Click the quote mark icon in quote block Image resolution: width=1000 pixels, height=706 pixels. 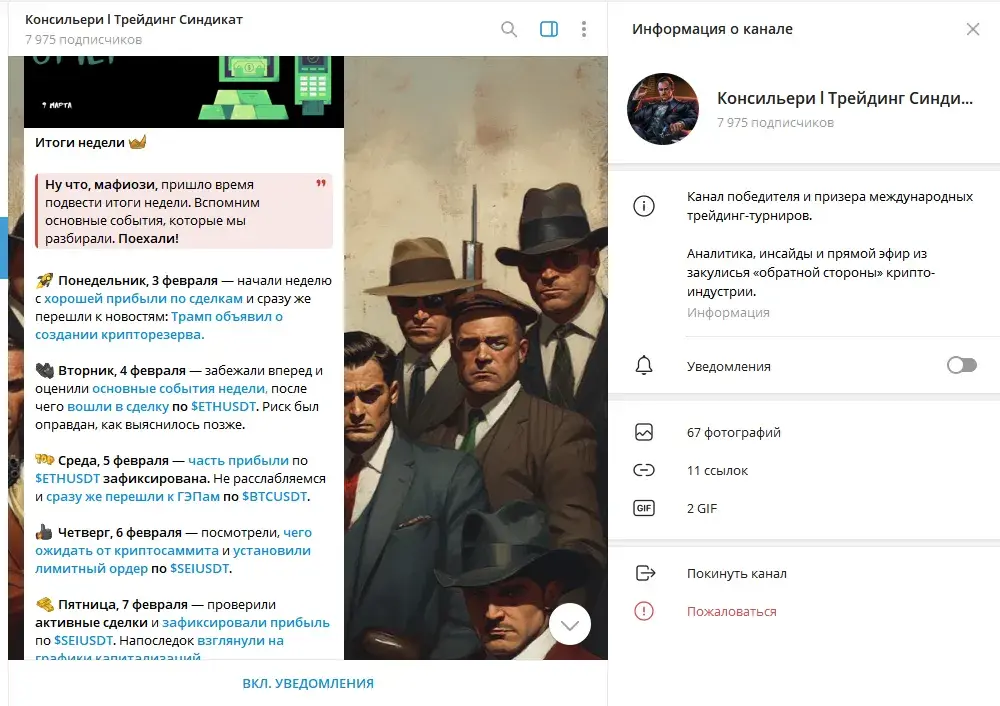pos(321,183)
